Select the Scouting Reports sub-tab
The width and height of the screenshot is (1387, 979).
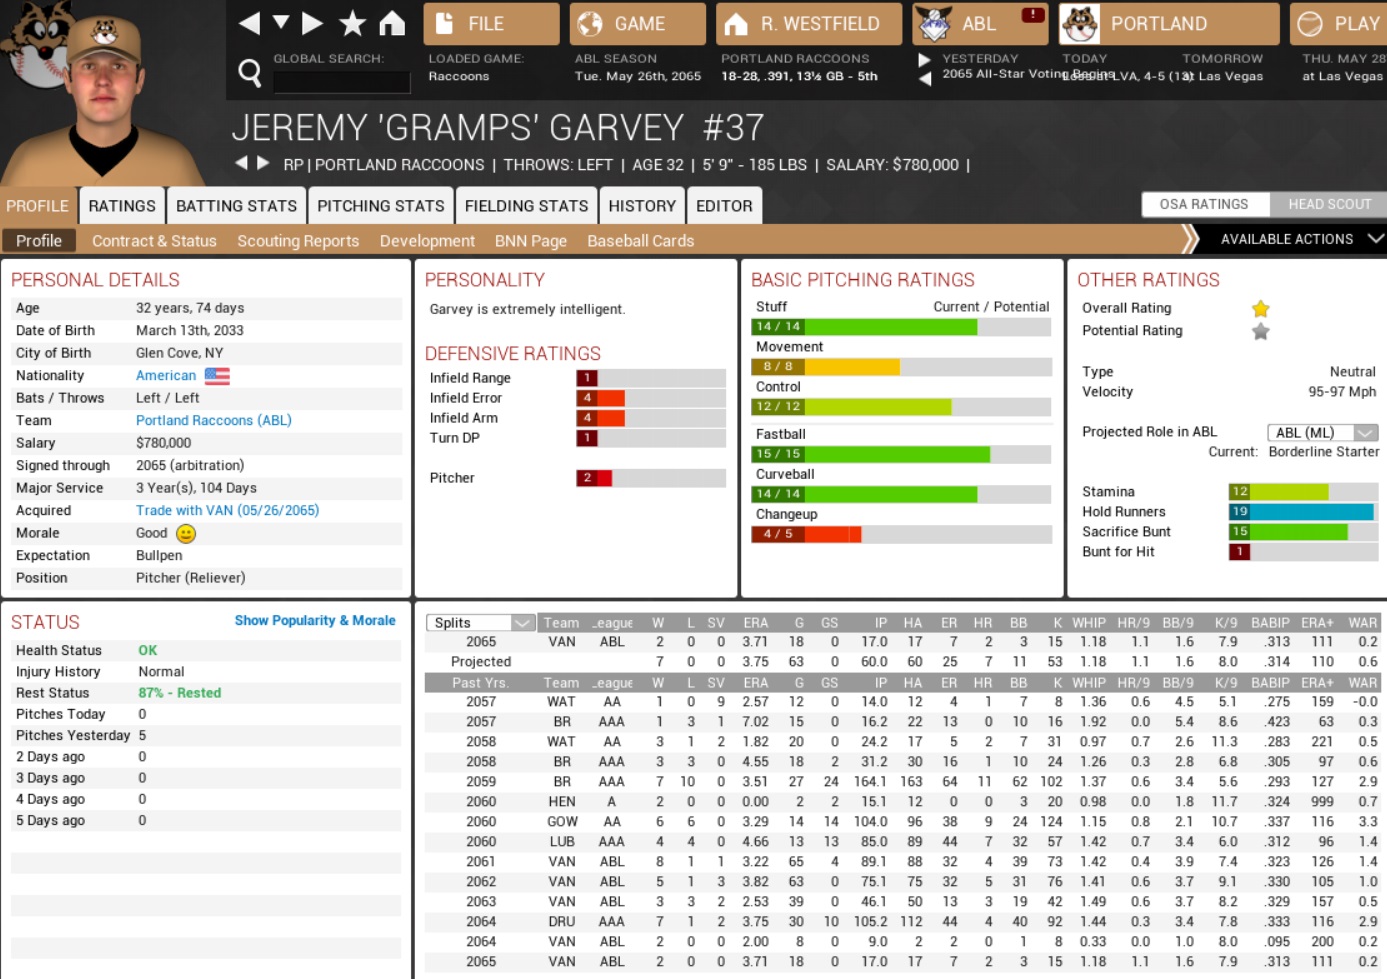click(298, 241)
